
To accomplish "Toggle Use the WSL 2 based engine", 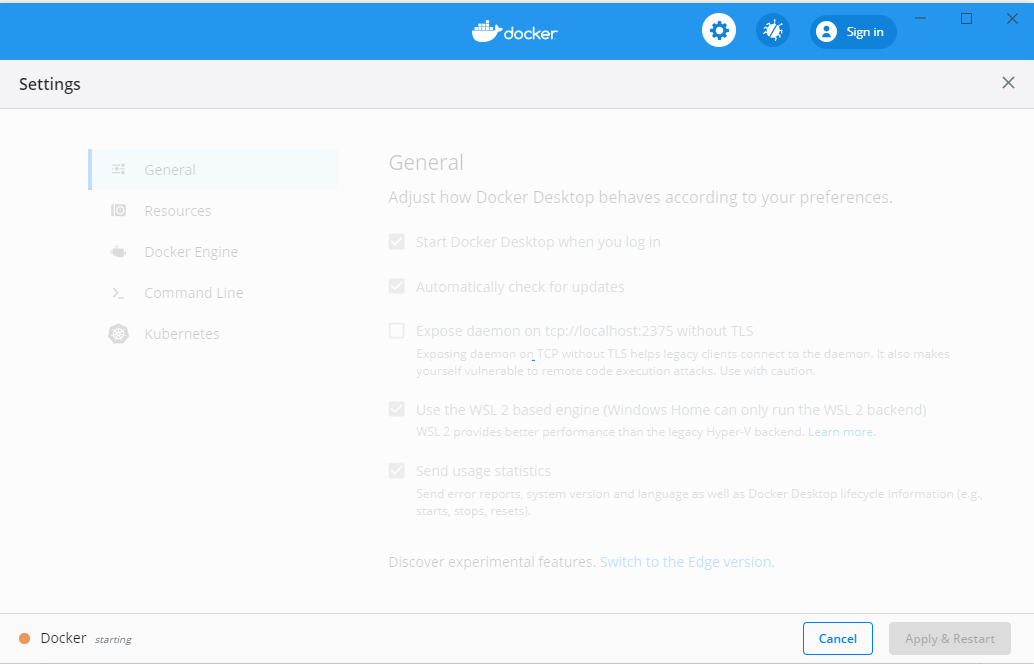I will tap(396, 409).
